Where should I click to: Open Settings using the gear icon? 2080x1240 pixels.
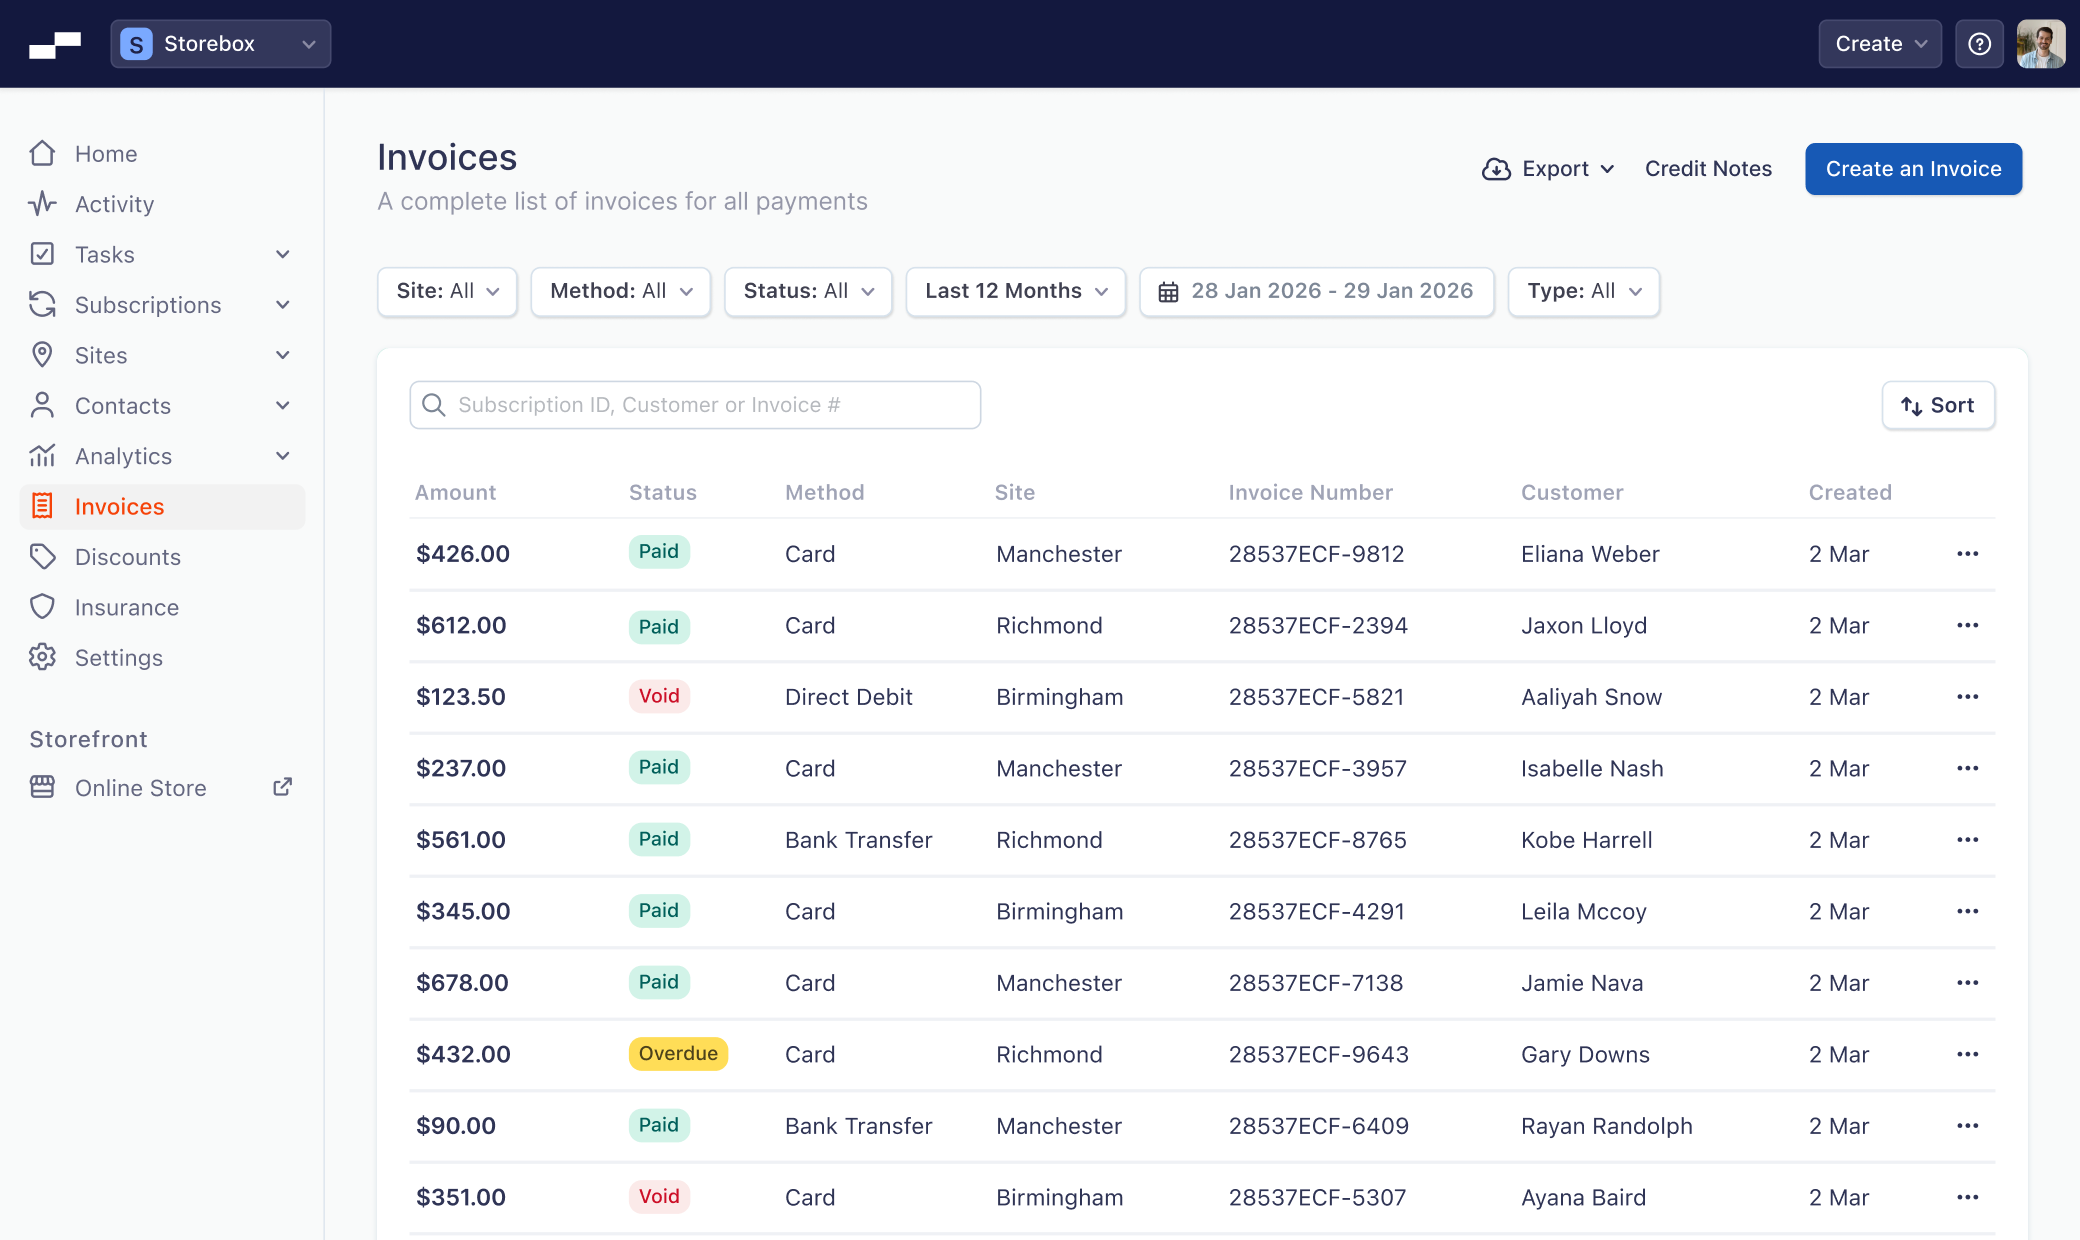[42, 657]
